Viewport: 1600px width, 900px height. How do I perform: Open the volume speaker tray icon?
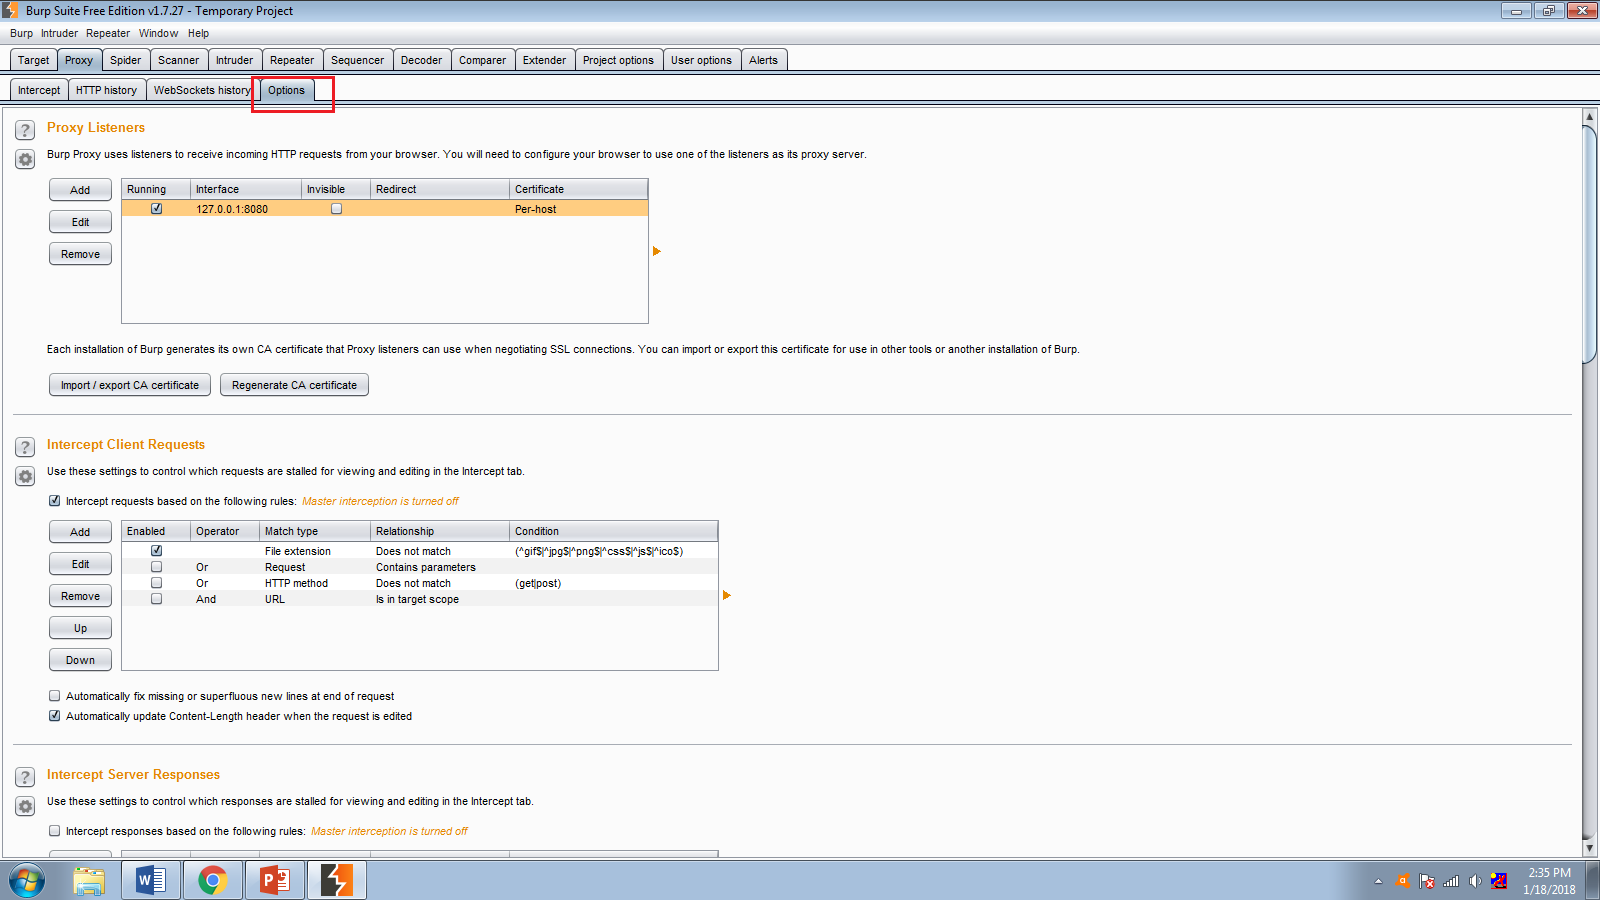[x=1475, y=881]
